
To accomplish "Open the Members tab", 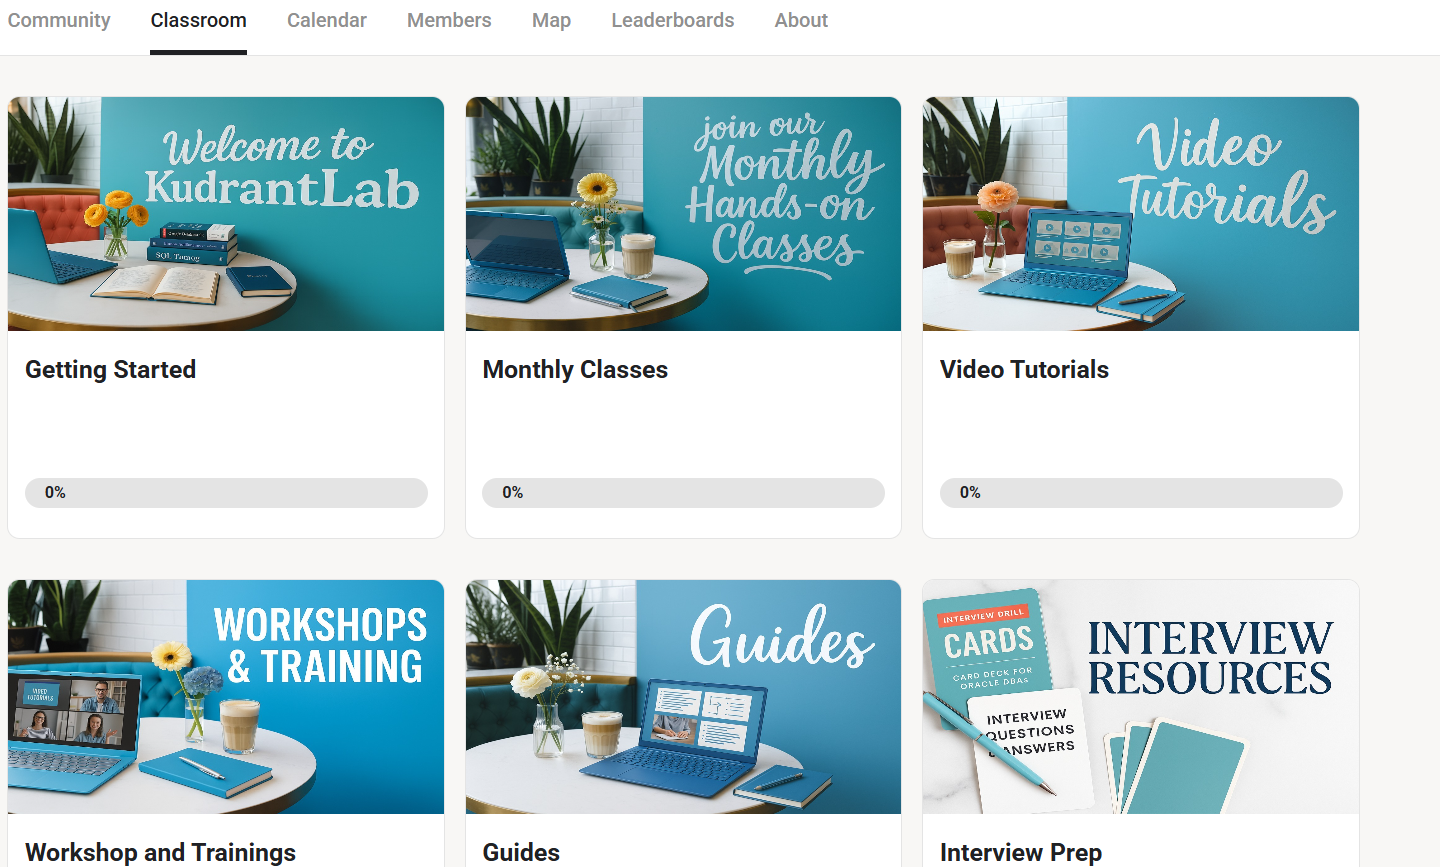I will click(449, 20).
